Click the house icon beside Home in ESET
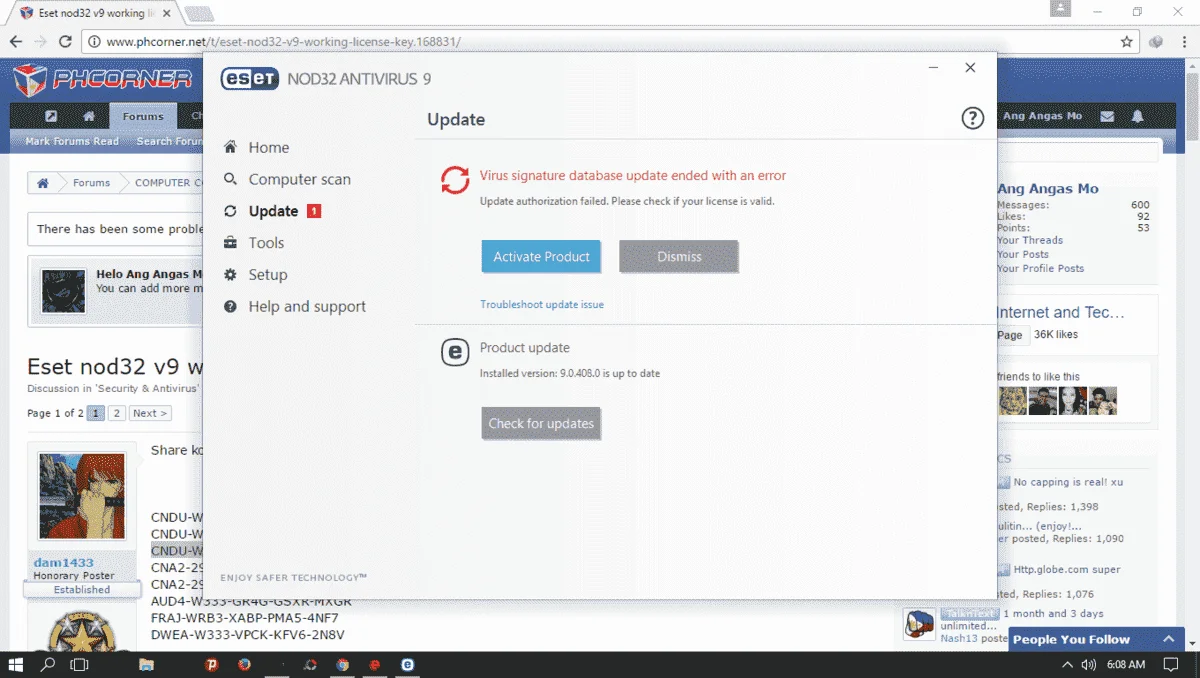Viewport: 1200px width, 678px height. tap(230, 147)
